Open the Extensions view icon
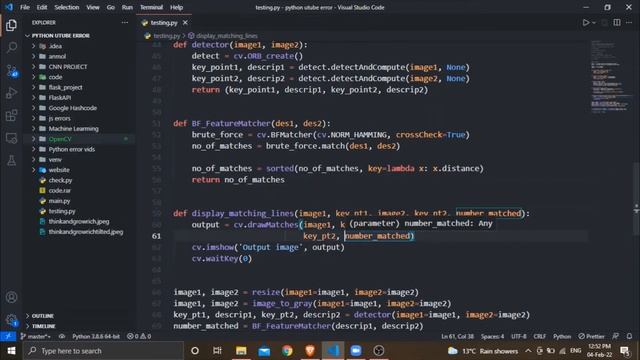This screenshot has width=640, height=360. 11,116
